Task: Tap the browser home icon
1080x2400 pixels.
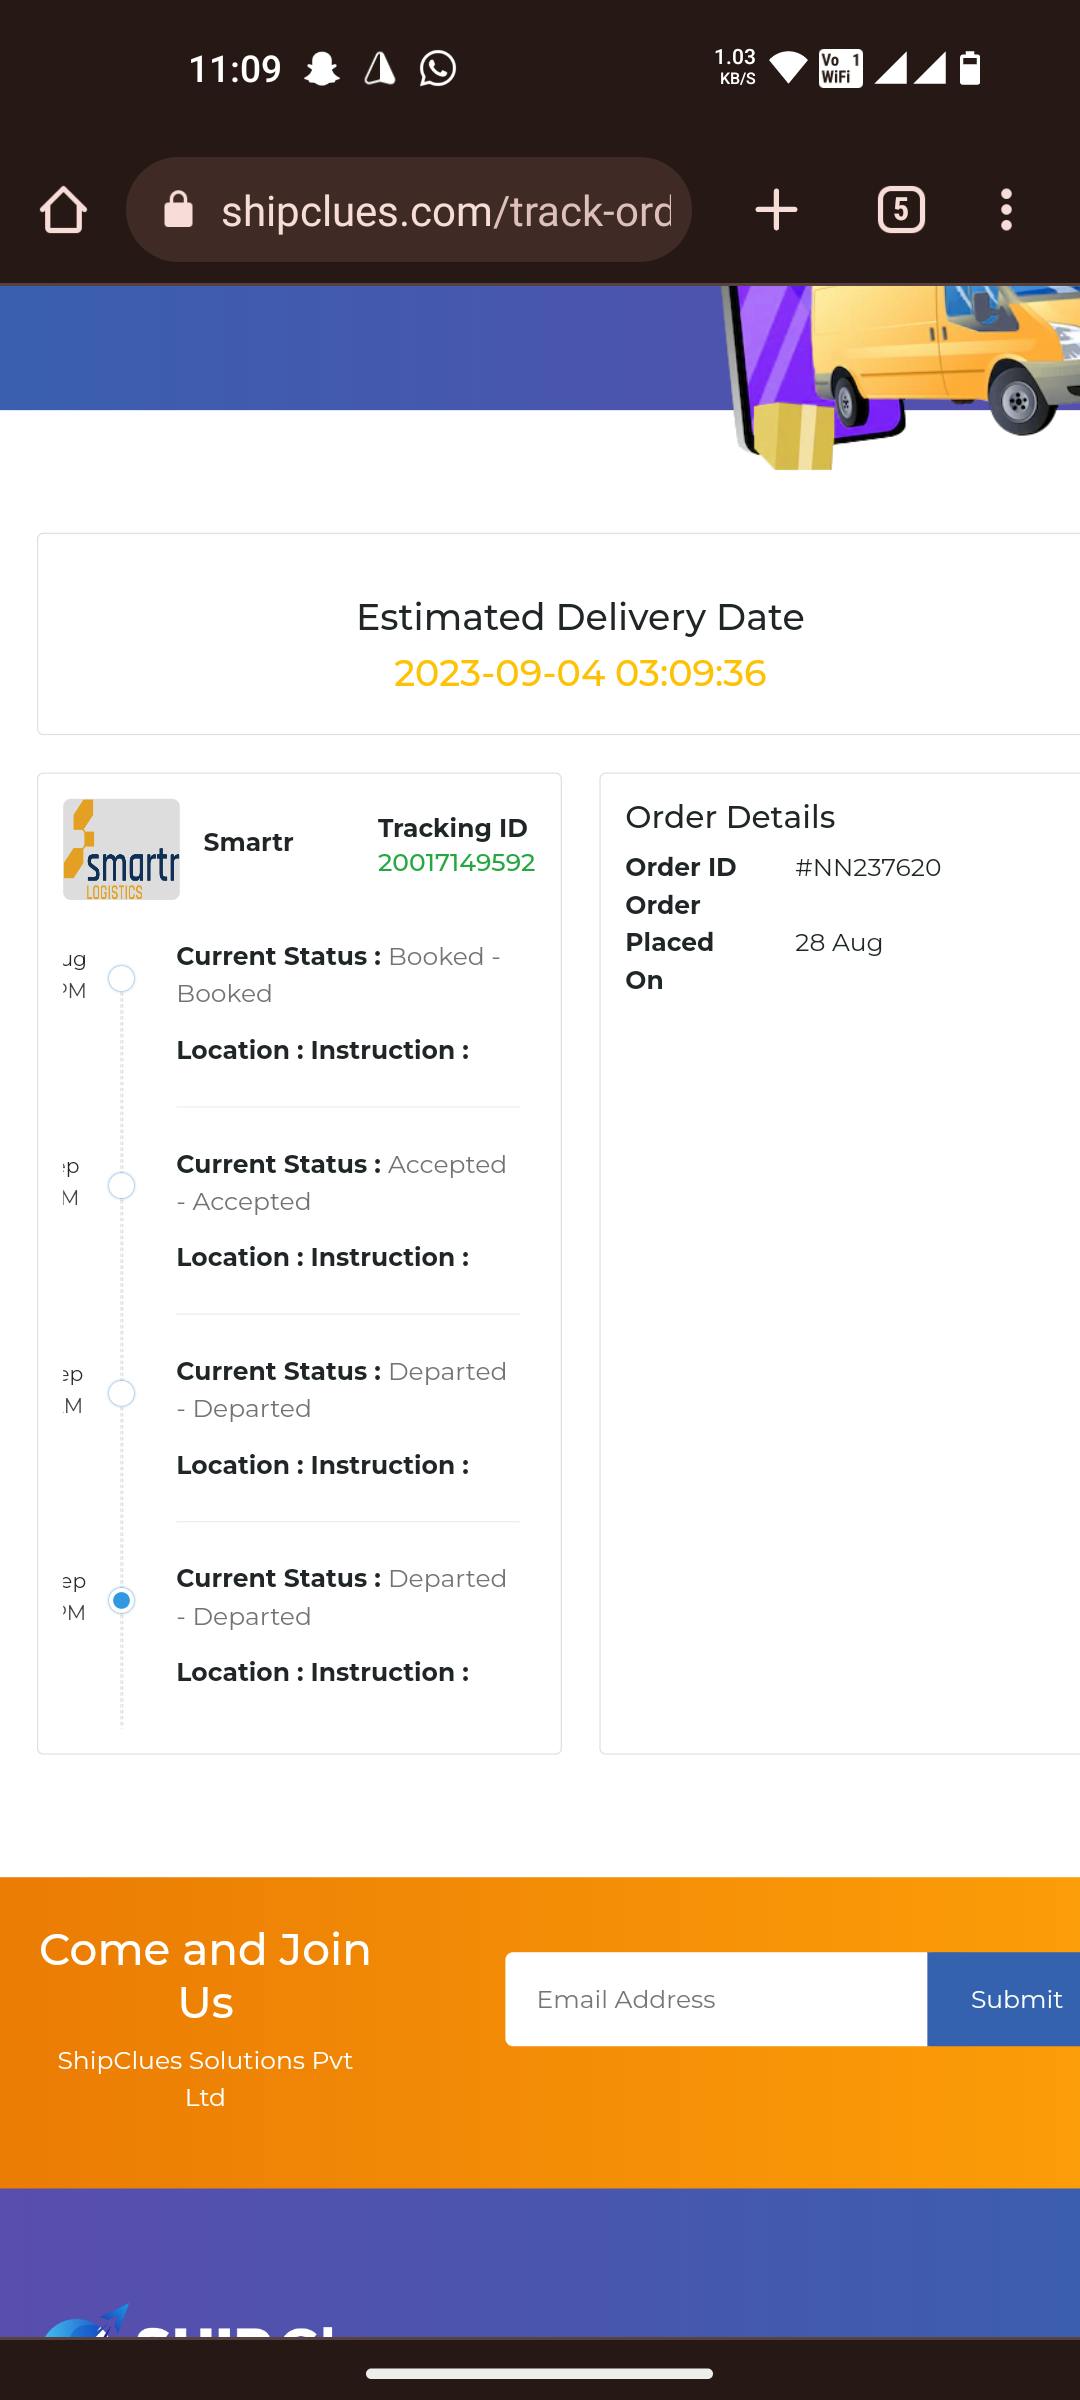Action: tap(63, 211)
